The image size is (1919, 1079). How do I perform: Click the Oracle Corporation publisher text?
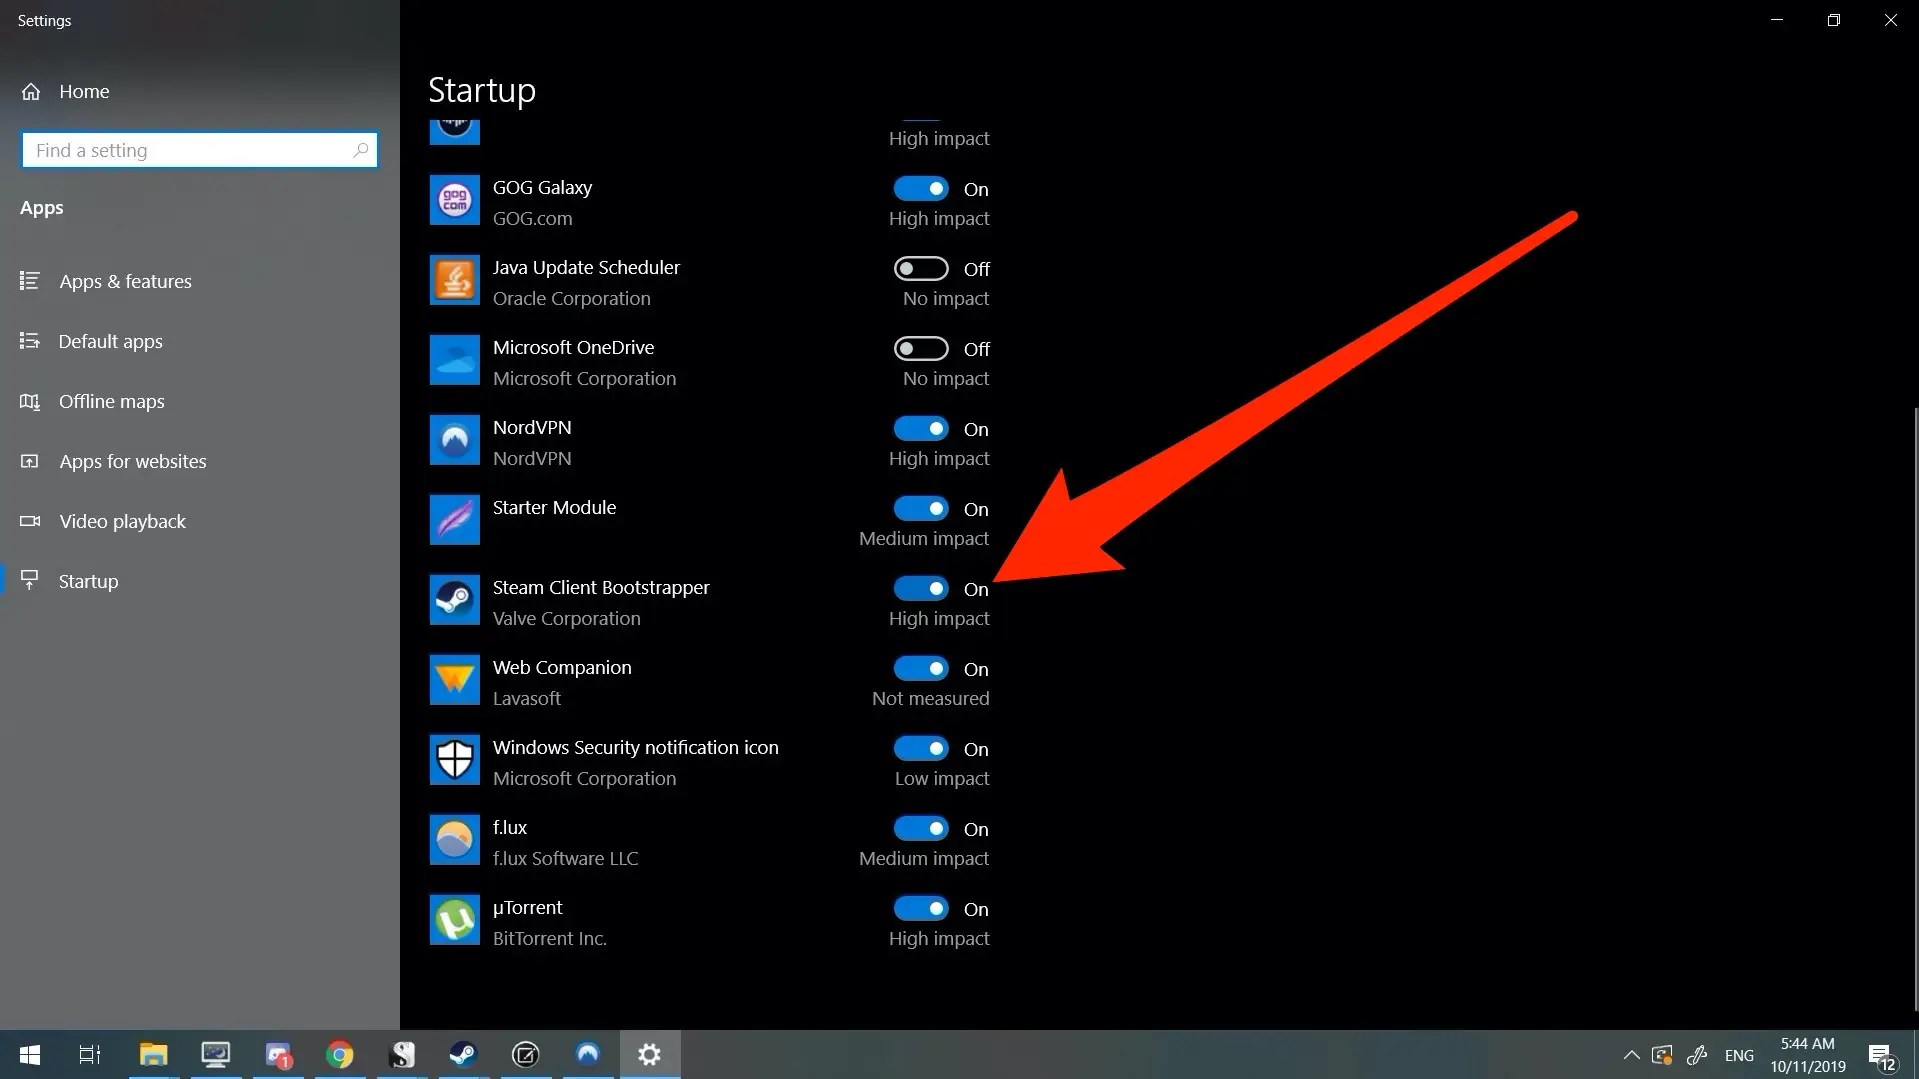(571, 298)
